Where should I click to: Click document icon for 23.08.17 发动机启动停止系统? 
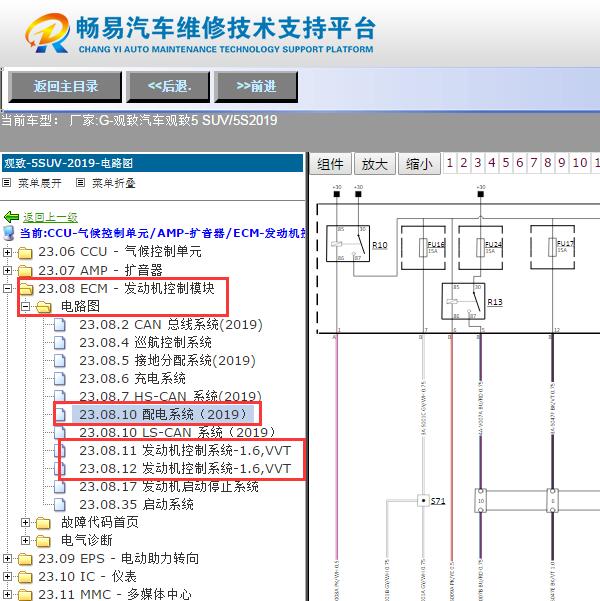pos(60,487)
